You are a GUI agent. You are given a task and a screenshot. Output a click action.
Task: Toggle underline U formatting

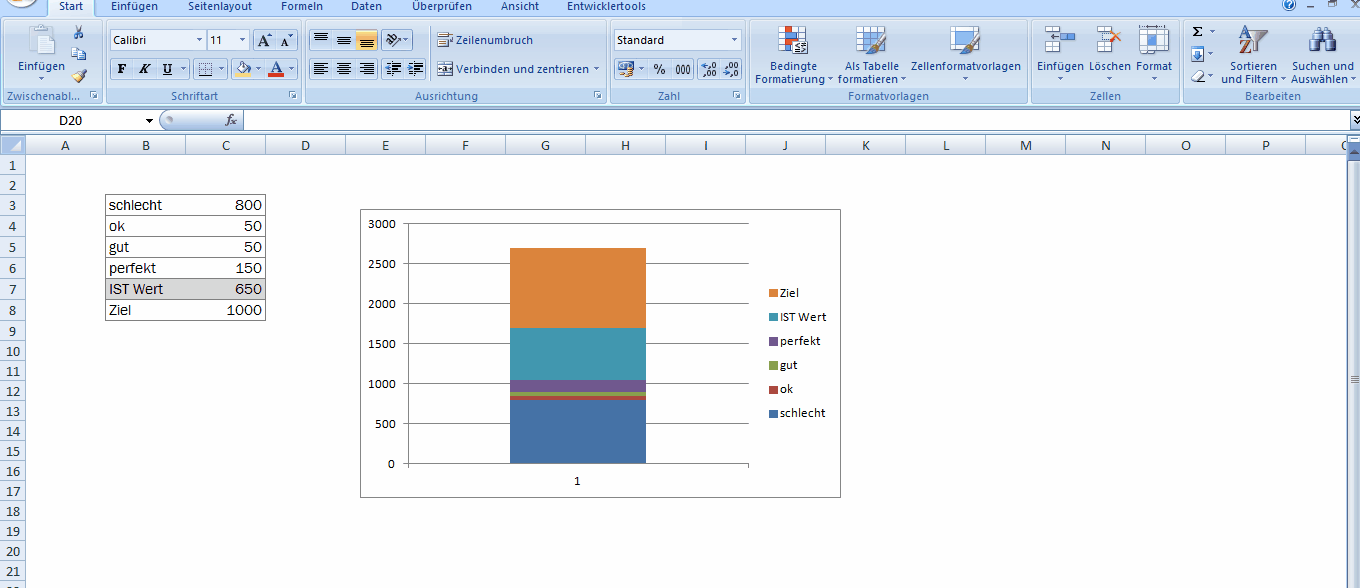pos(167,69)
